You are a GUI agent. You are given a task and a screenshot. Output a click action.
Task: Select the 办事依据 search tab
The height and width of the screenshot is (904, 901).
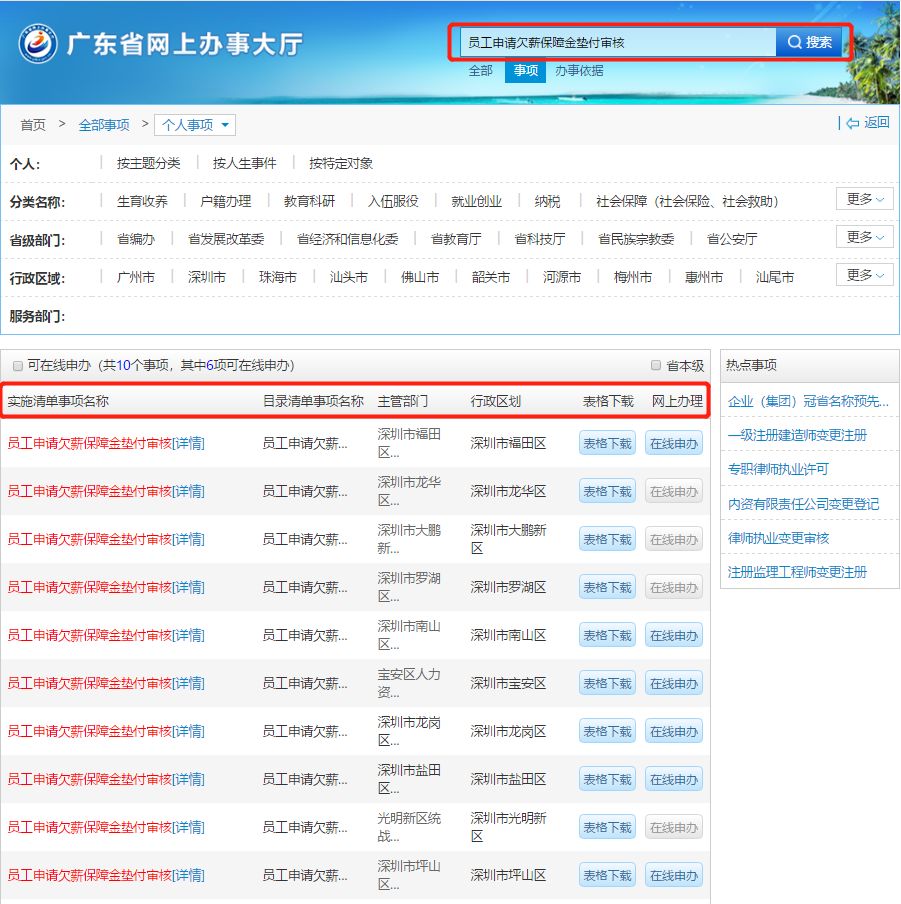coord(579,71)
